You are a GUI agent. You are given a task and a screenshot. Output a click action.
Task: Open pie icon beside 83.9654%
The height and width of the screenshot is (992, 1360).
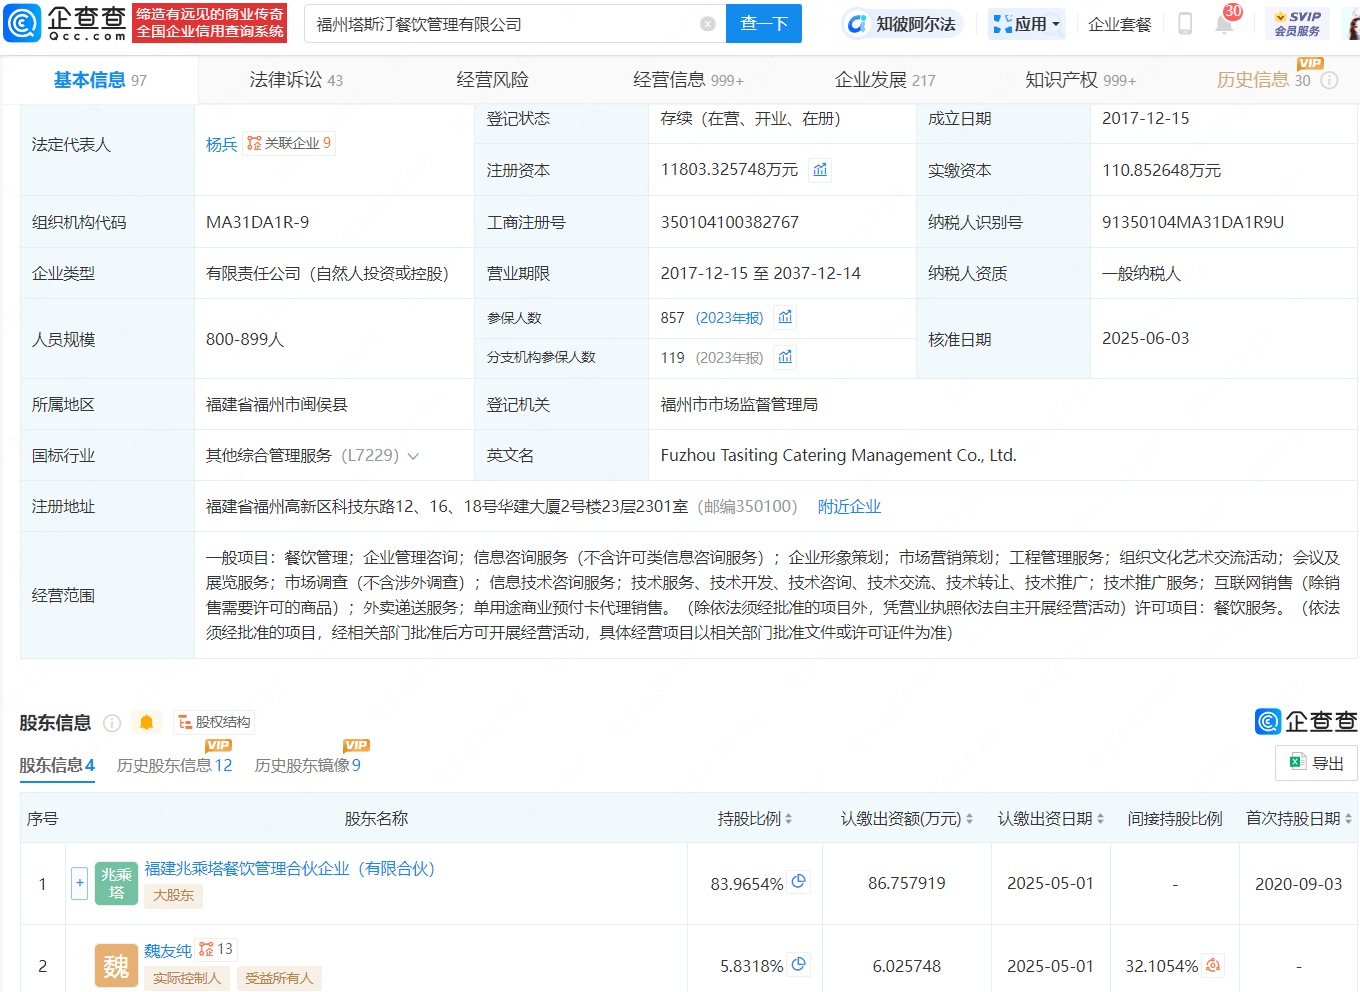(x=799, y=882)
